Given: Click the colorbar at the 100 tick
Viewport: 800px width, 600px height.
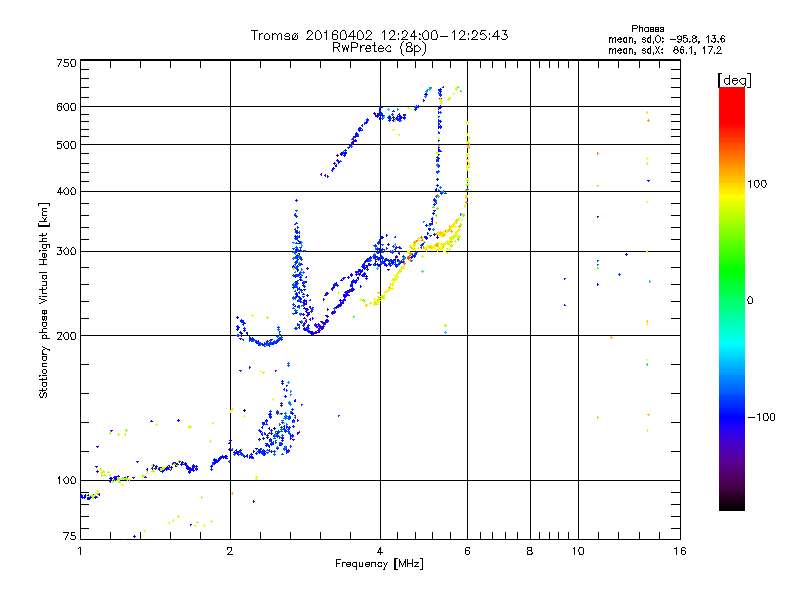Looking at the screenshot, I should point(732,184).
